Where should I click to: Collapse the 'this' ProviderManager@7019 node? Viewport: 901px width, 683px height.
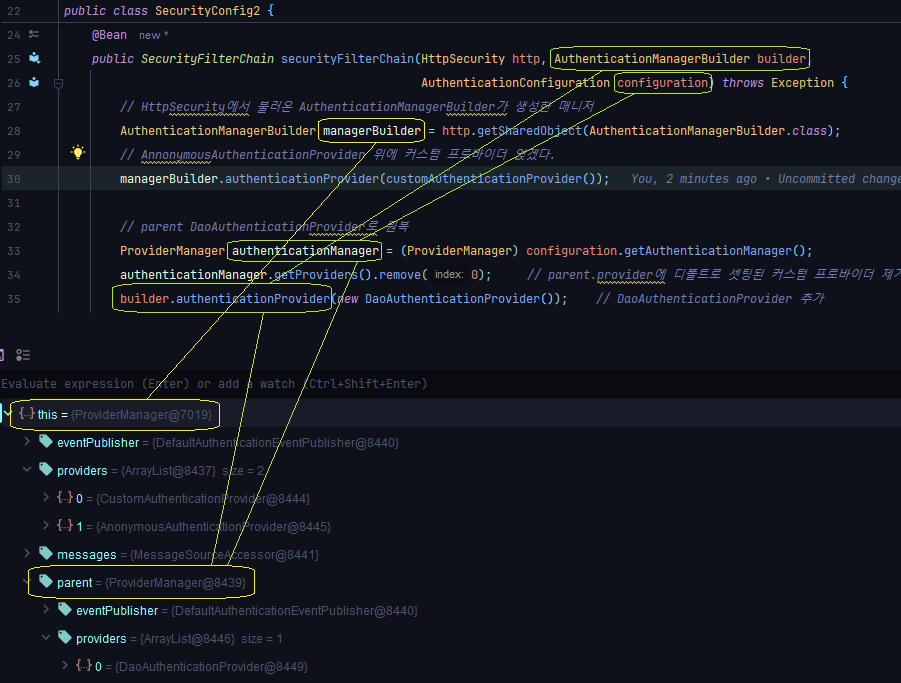(x=8, y=413)
